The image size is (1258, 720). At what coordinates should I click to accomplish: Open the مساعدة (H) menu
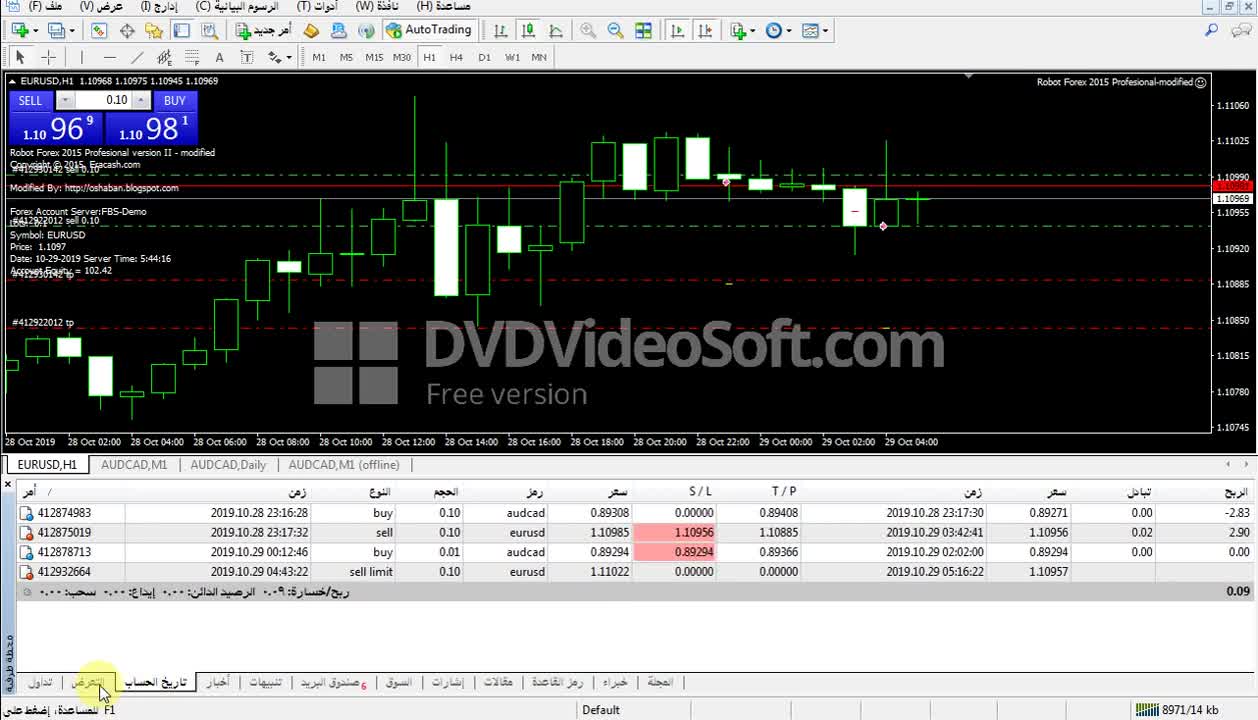(x=443, y=6)
